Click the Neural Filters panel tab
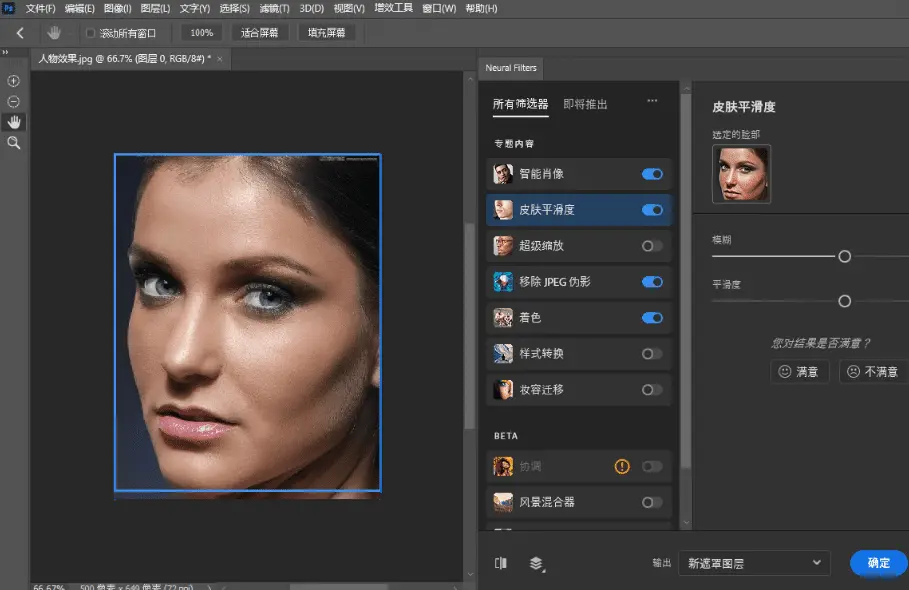 (x=511, y=68)
